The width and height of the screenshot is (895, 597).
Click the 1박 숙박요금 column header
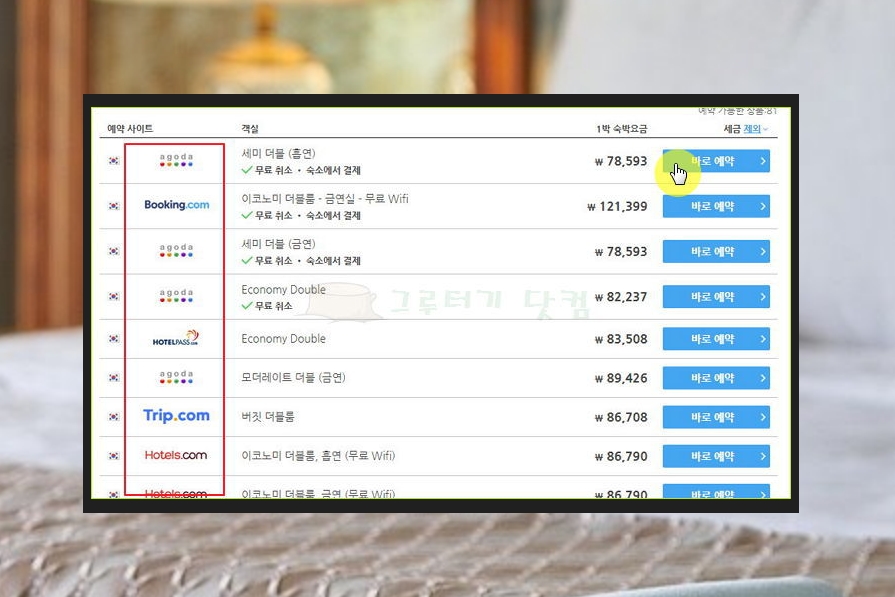click(x=622, y=128)
